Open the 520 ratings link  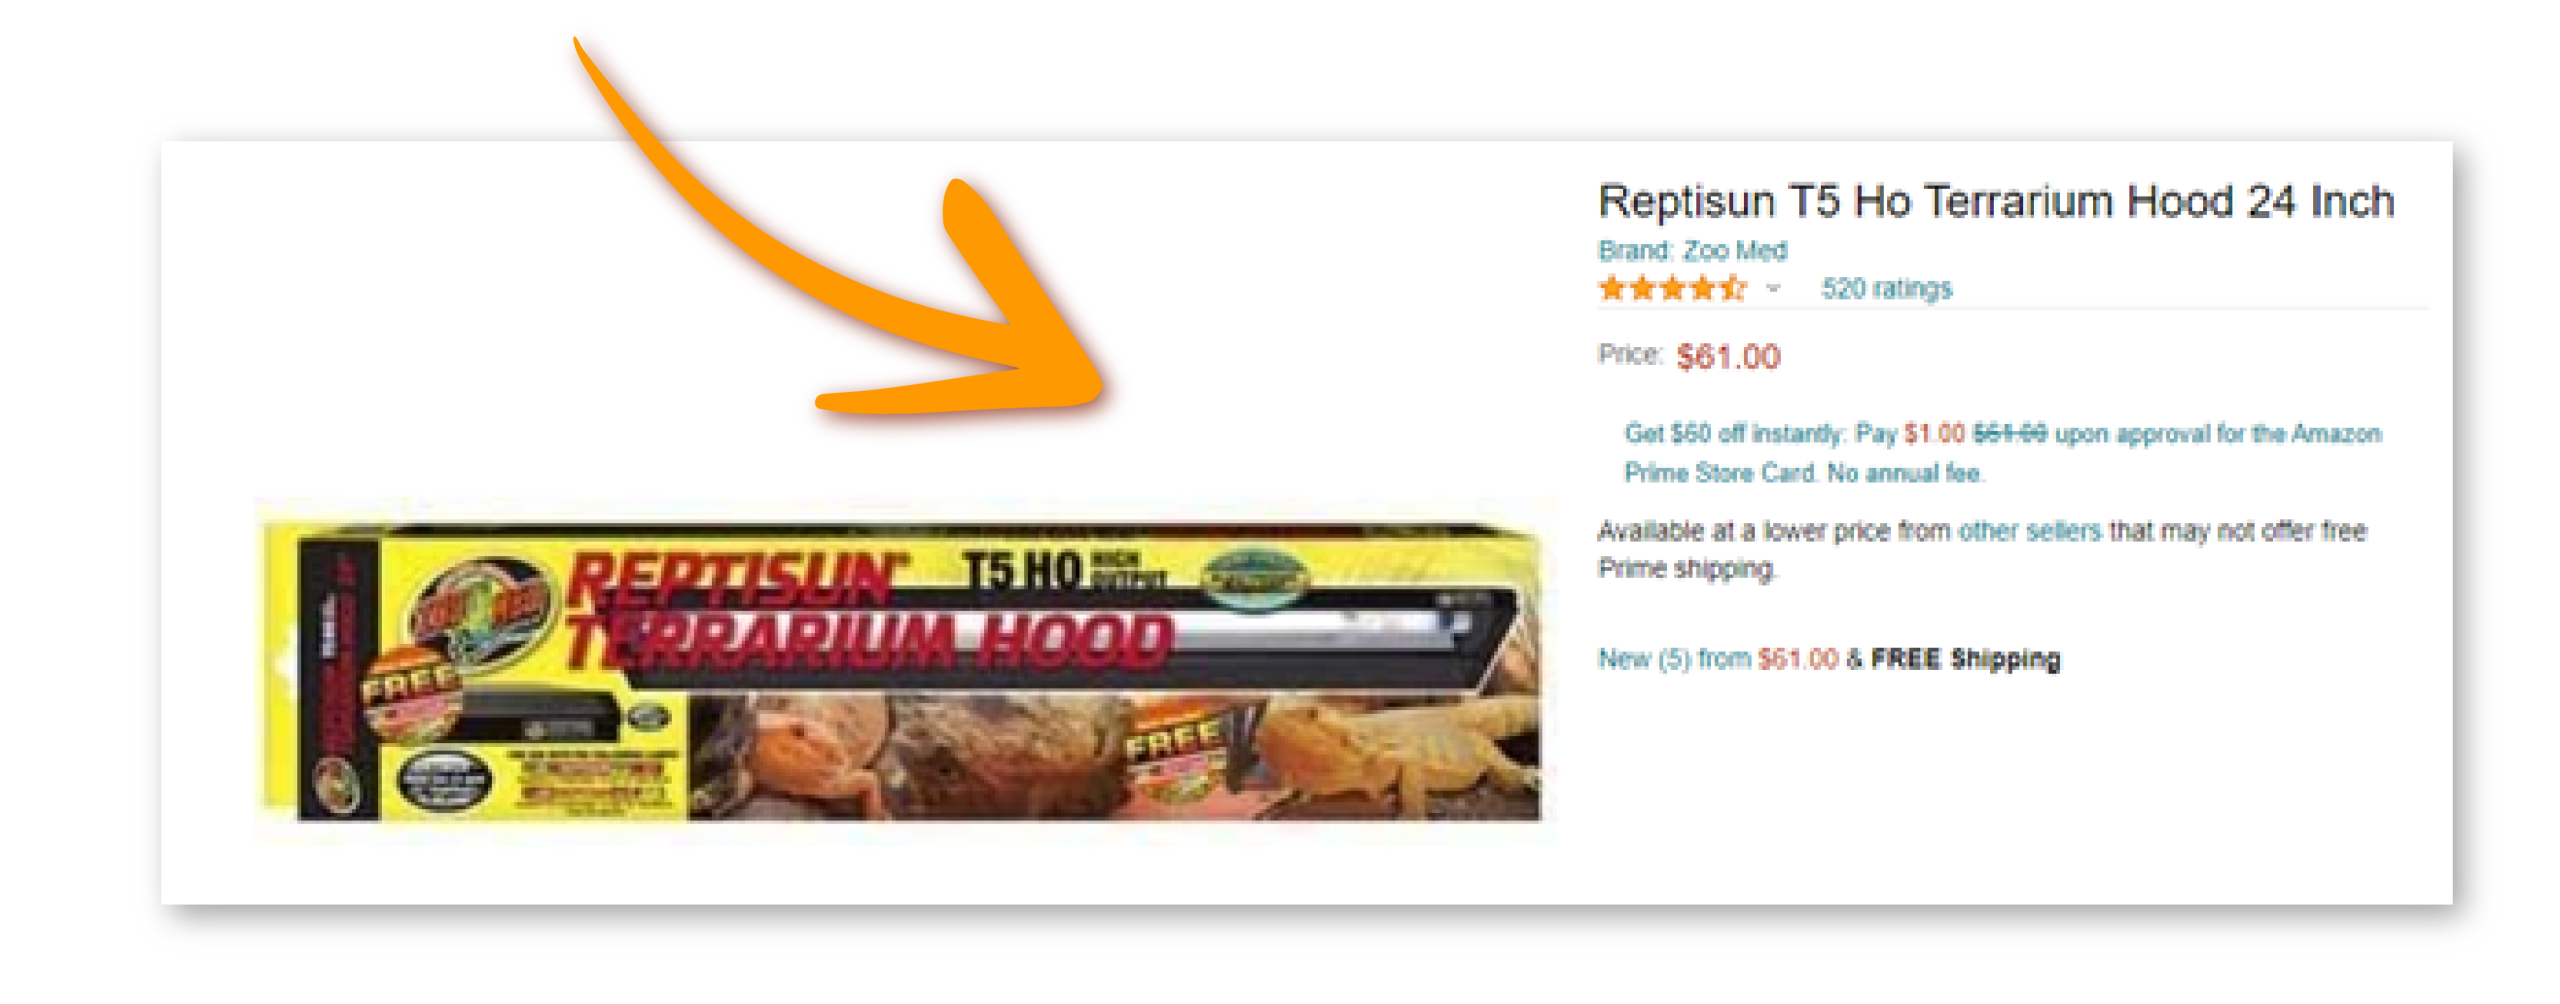point(1886,288)
